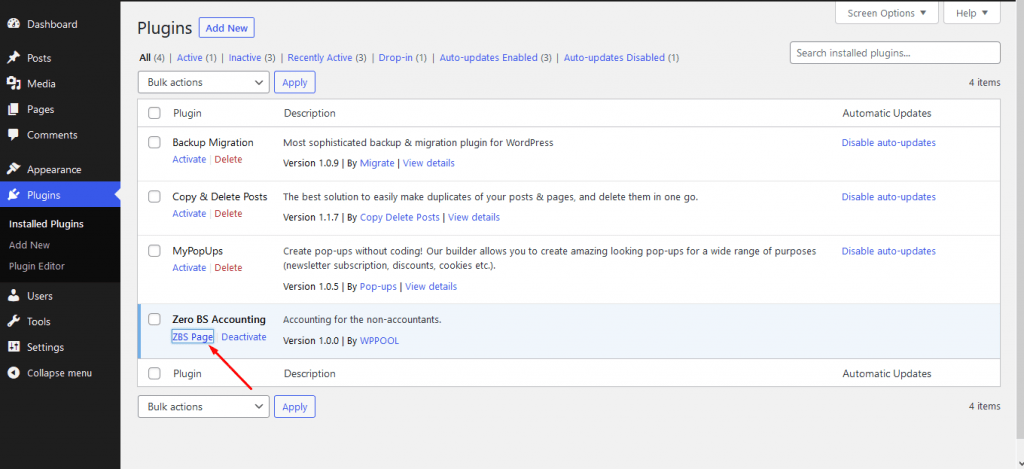Open the ZBS Page link

click(193, 337)
